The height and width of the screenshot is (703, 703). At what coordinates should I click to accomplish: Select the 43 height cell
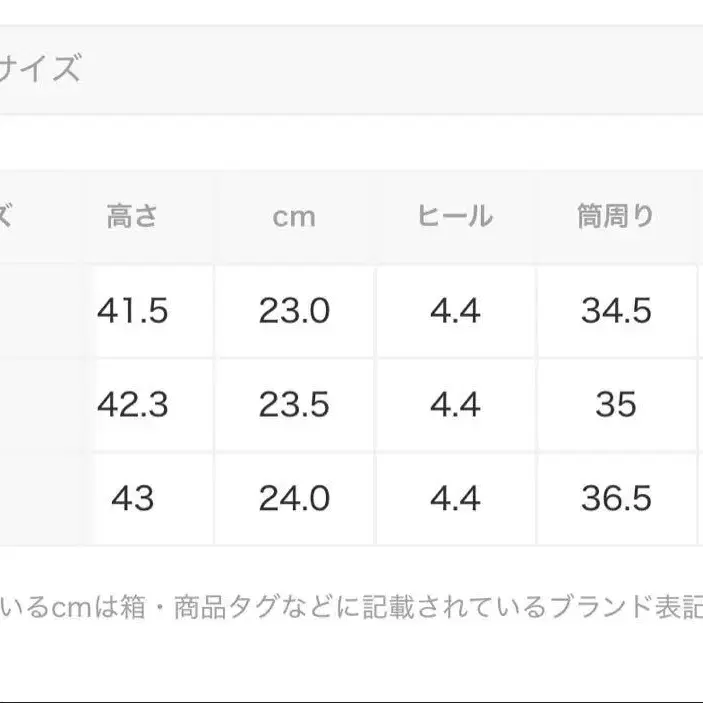tap(133, 498)
